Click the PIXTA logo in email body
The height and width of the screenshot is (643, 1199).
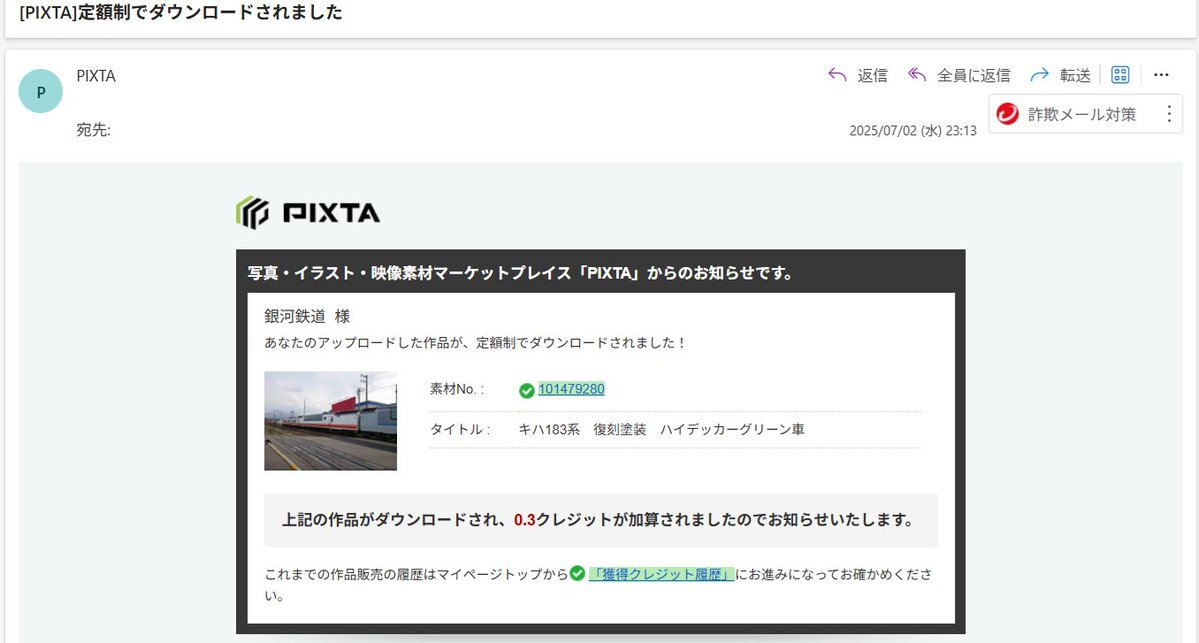(307, 212)
